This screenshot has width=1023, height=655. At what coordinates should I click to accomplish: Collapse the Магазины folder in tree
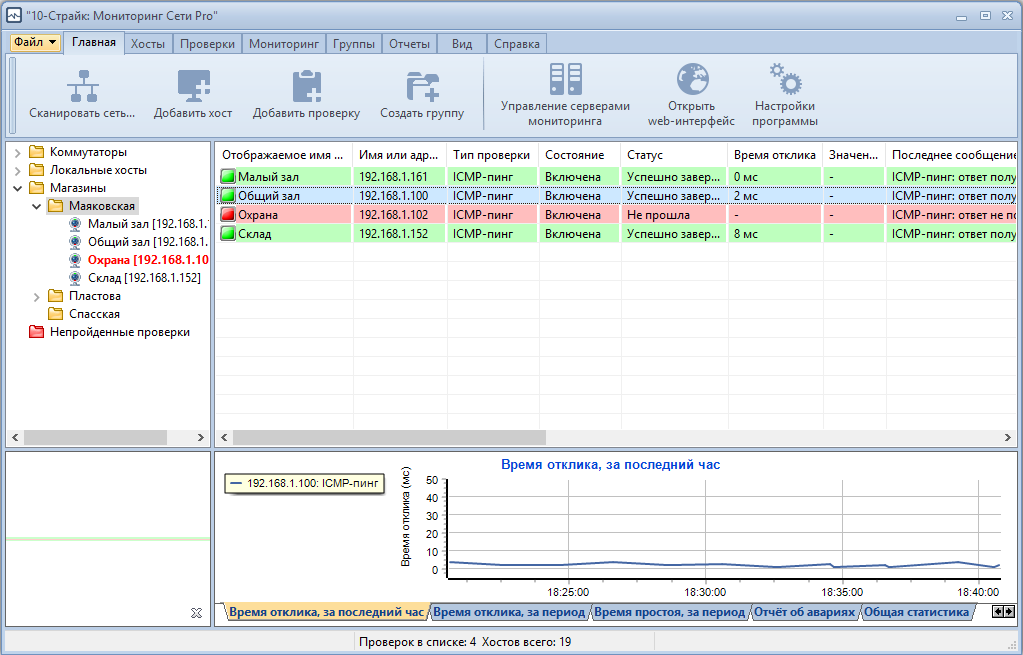18,188
